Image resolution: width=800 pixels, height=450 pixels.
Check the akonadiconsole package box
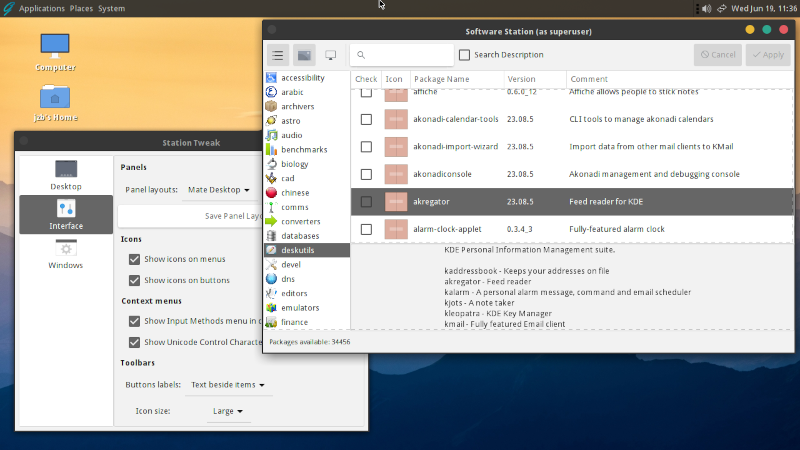coord(366,174)
